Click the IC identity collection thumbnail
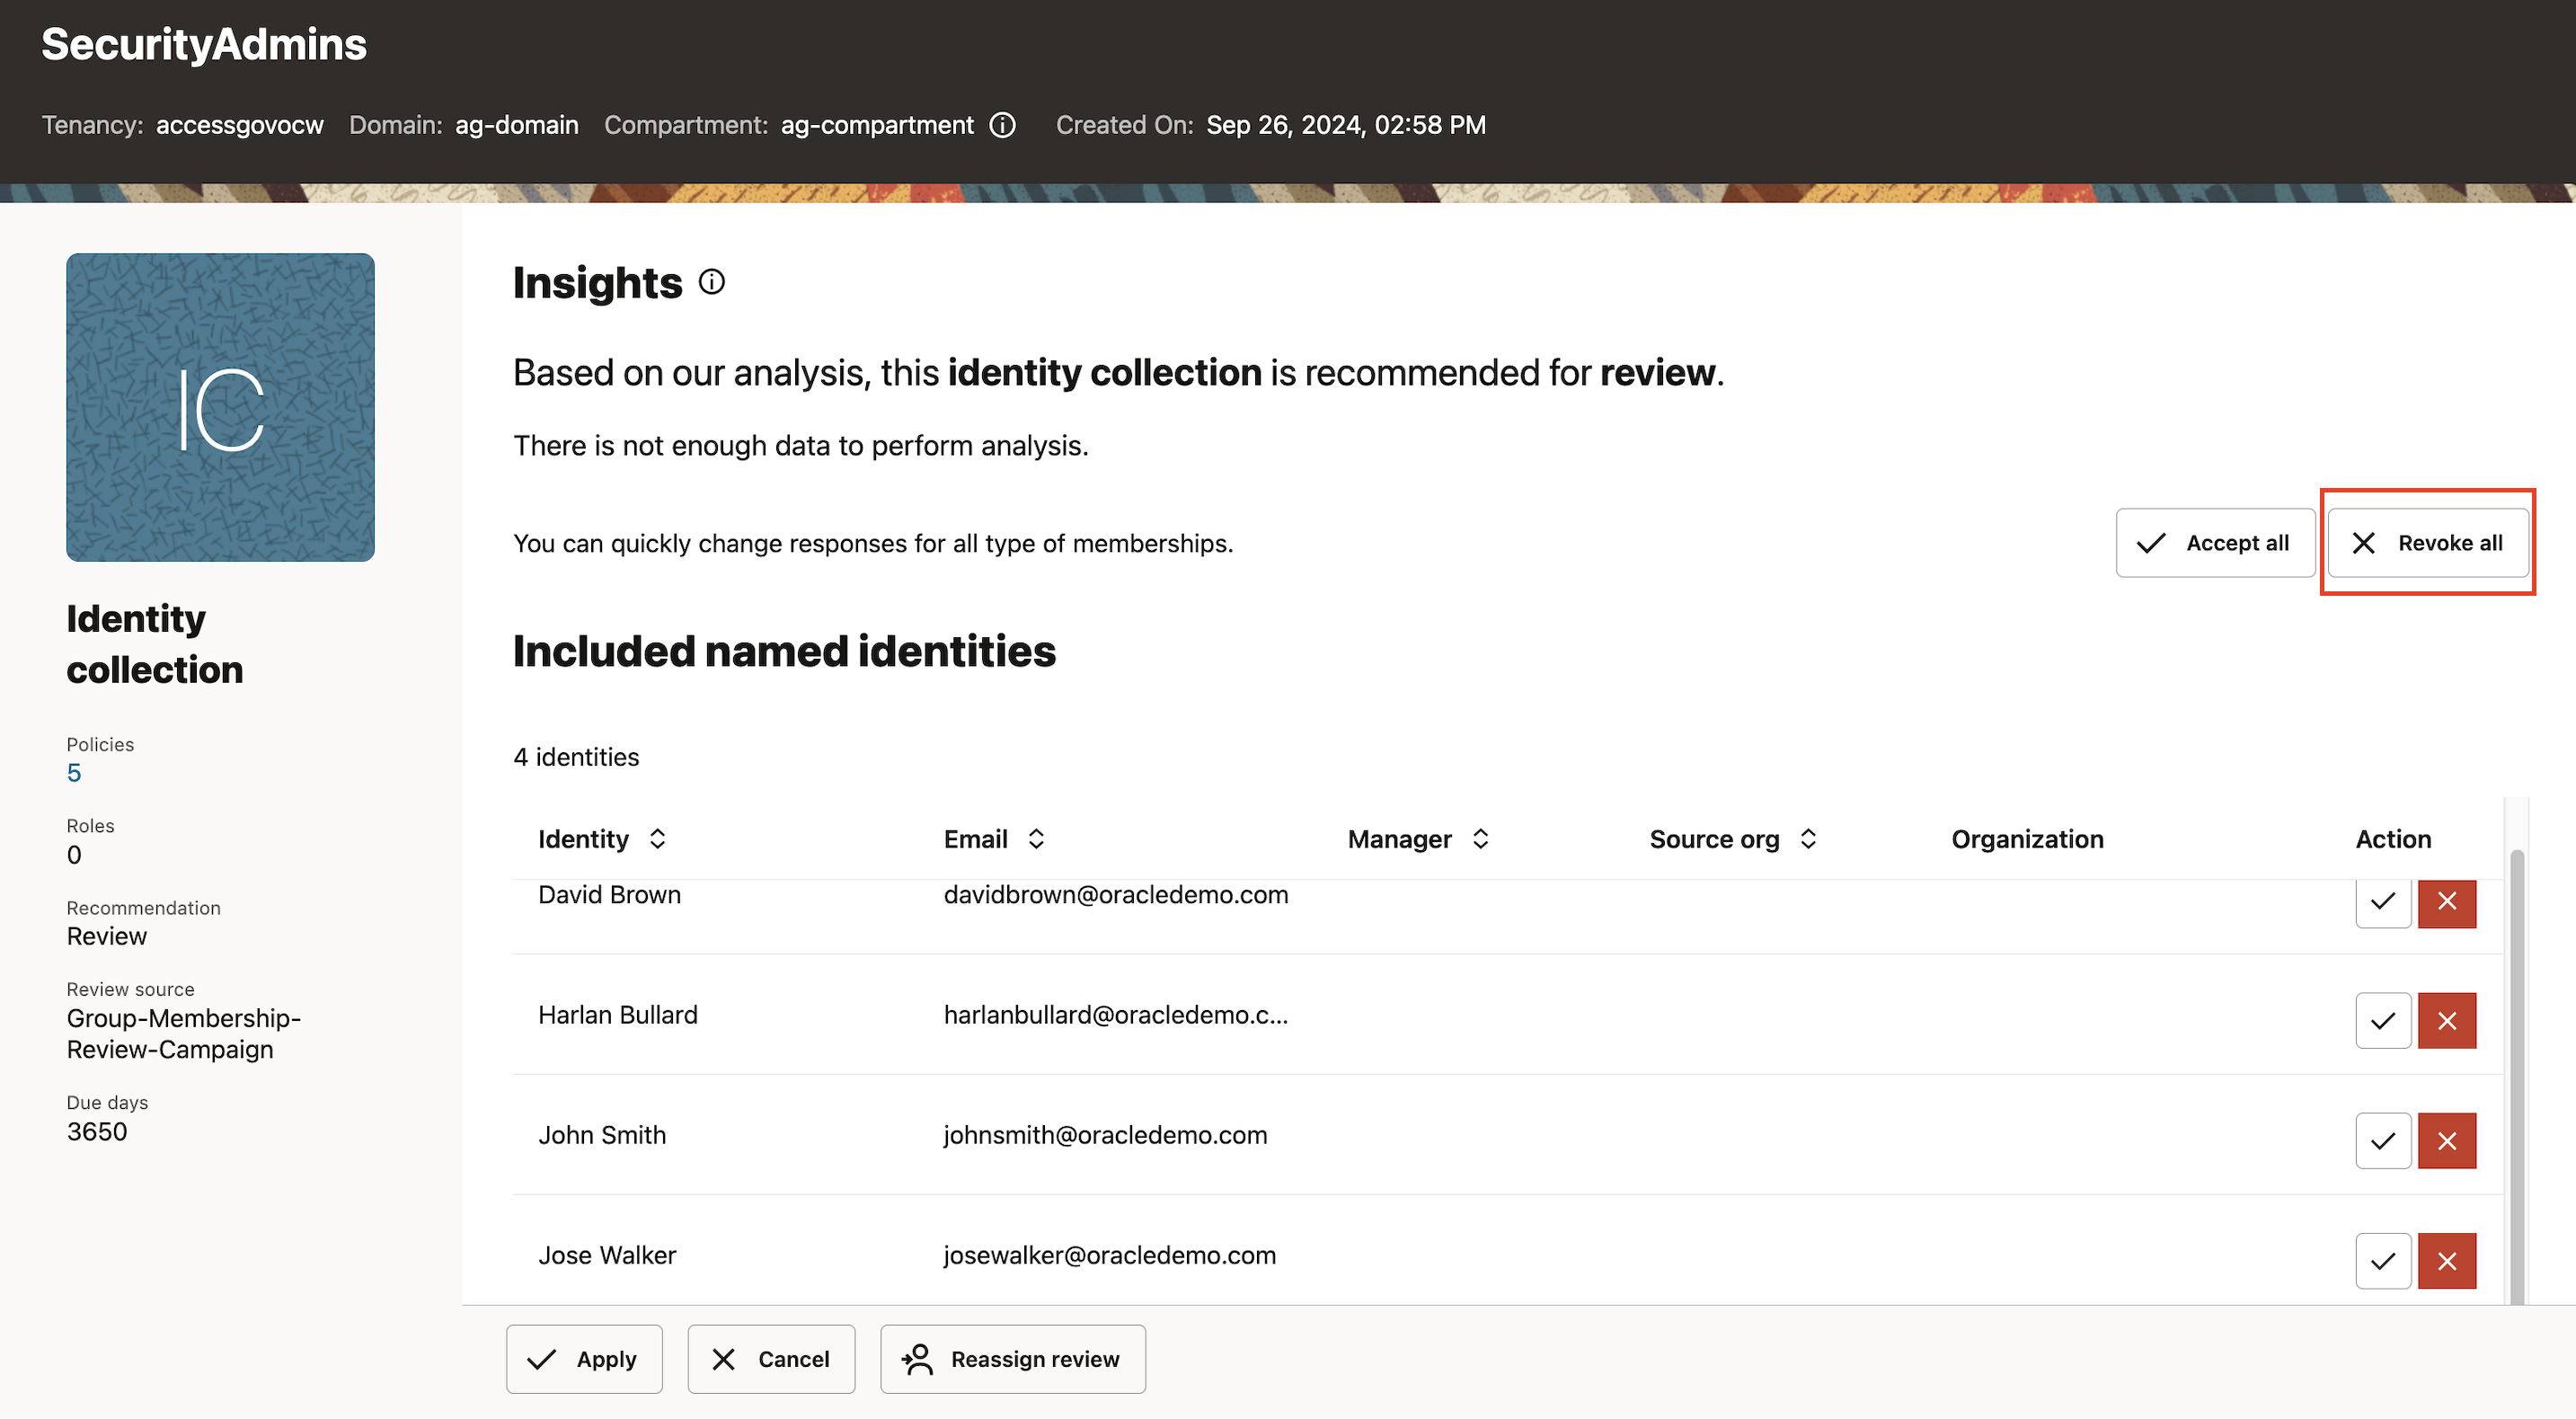The height and width of the screenshot is (1419, 2576). tap(220, 407)
